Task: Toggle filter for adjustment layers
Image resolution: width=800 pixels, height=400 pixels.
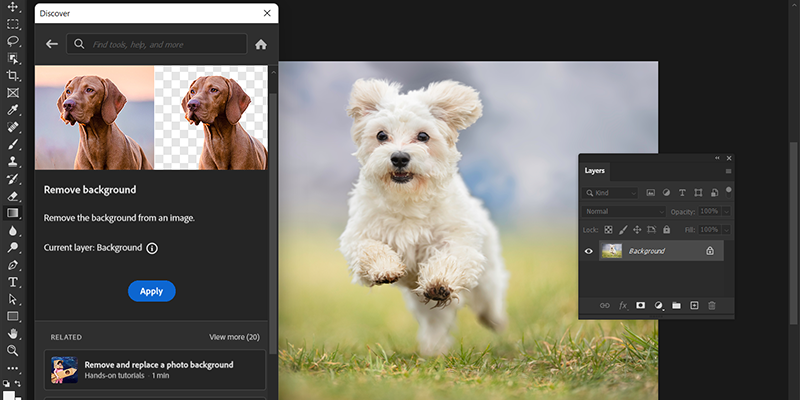Action: point(666,193)
